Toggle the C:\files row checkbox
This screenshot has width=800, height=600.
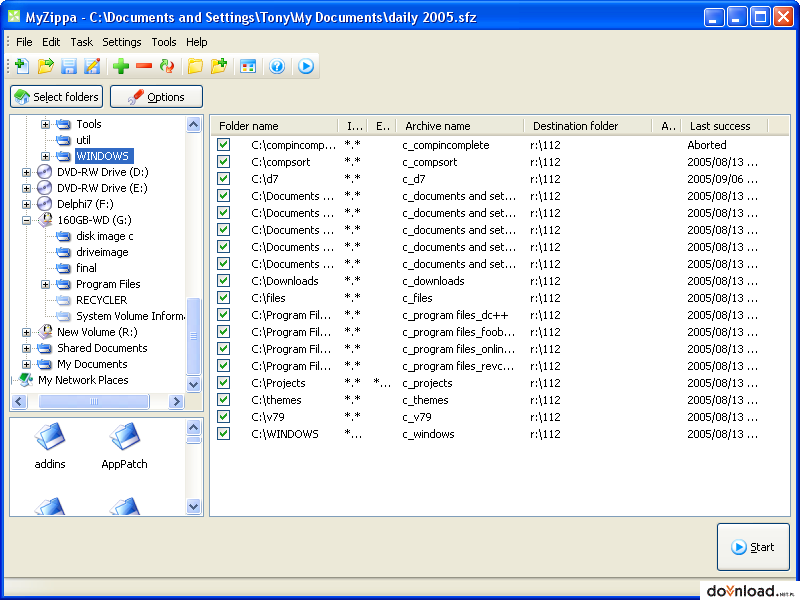(223, 297)
